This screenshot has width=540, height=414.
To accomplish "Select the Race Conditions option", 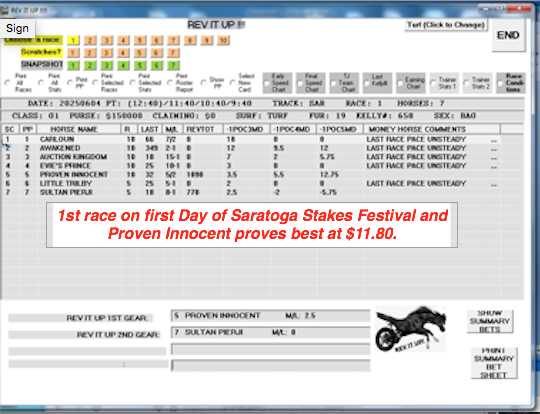I will click(511, 83).
